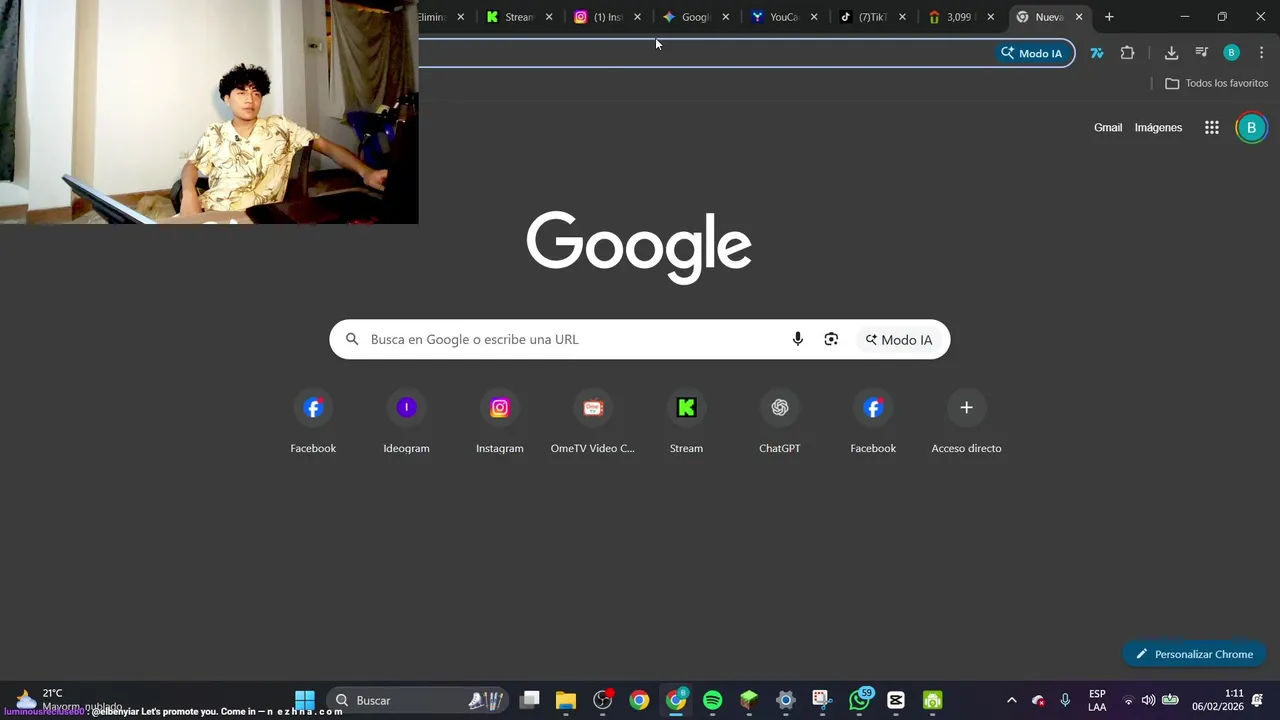Click the magnifier icon in the search box
This screenshot has height=720, width=1280.
[x=352, y=339]
